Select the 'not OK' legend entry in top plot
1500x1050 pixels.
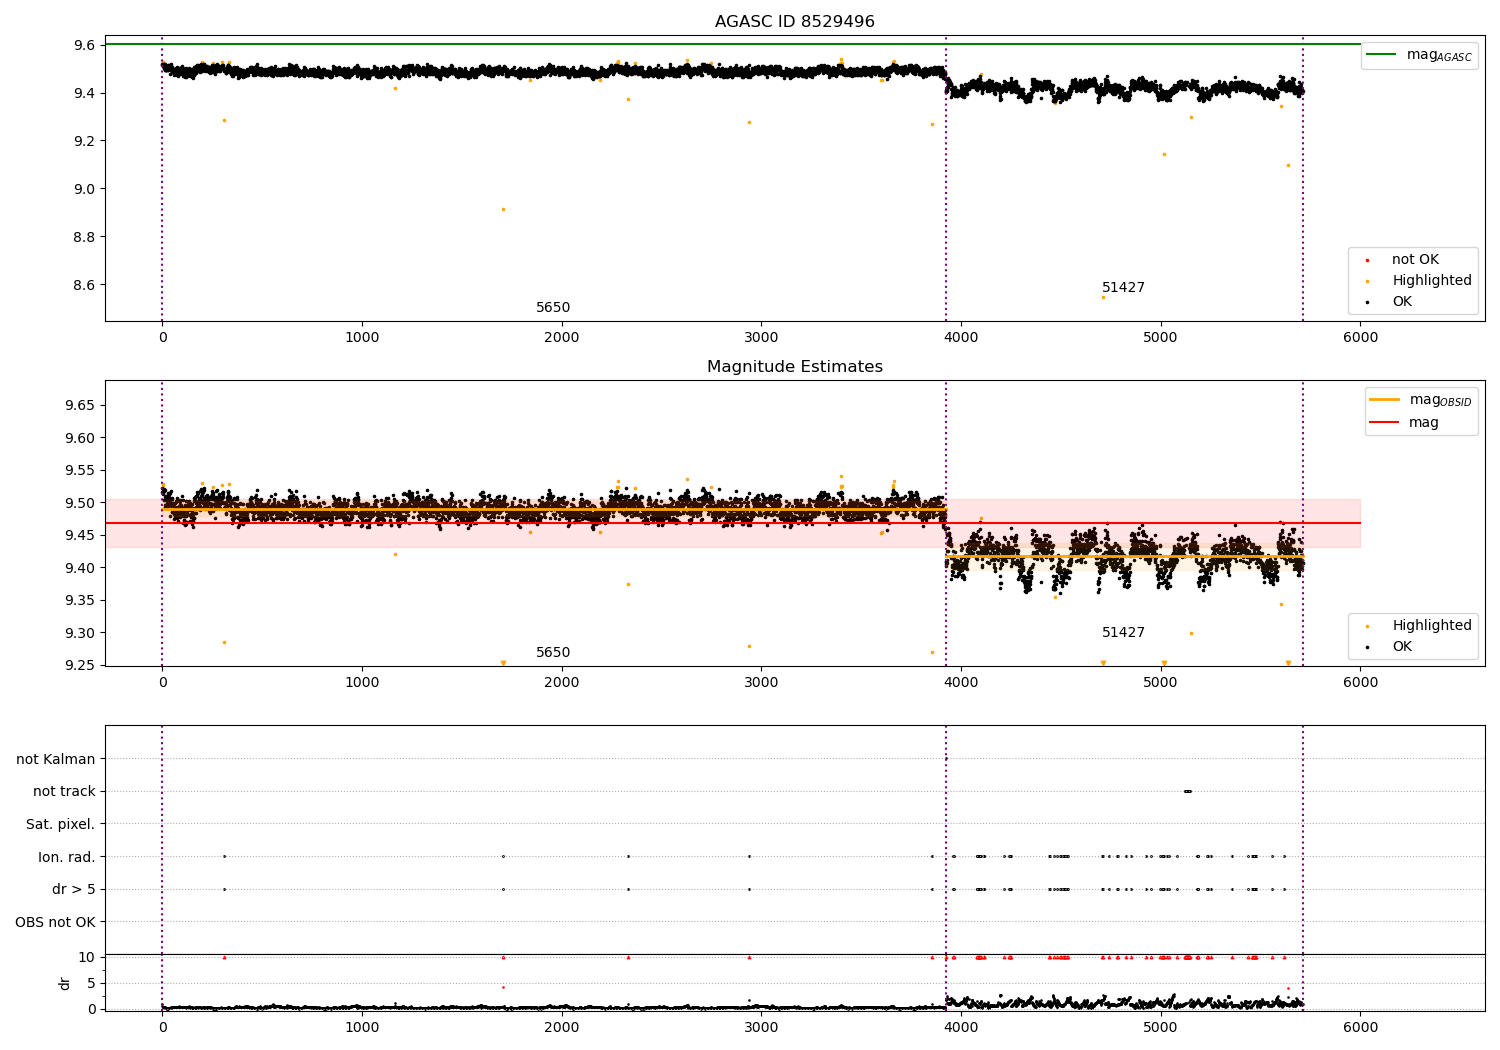click(1412, 259)
